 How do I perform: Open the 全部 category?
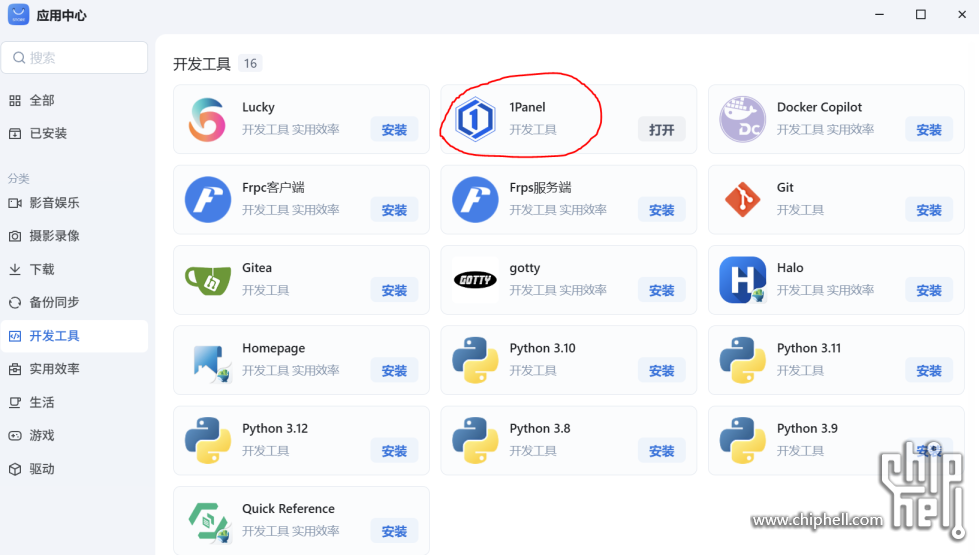click(x=74, y=100)
